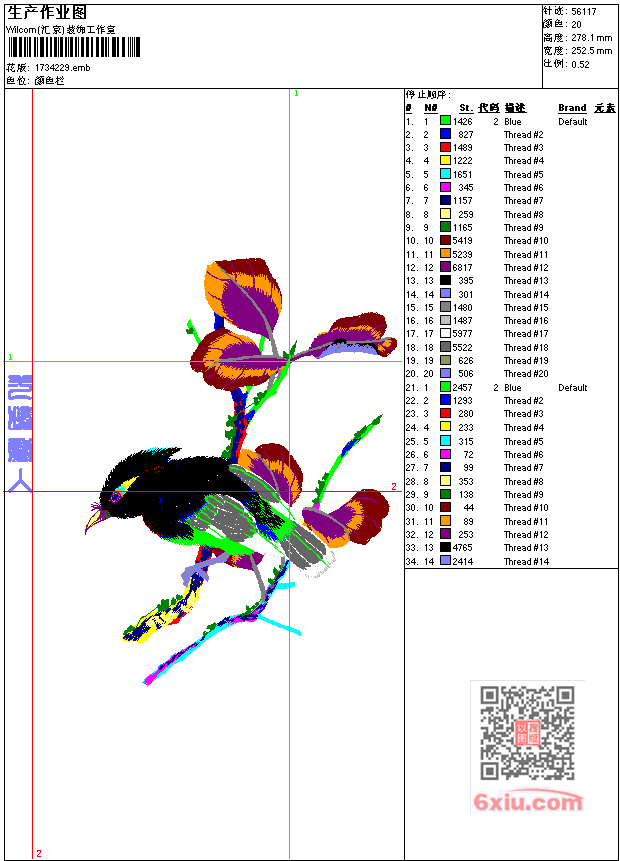Click the label Thread #19
Screen dimensions: 620x861
pyautogui.click(x=526, y=361)
